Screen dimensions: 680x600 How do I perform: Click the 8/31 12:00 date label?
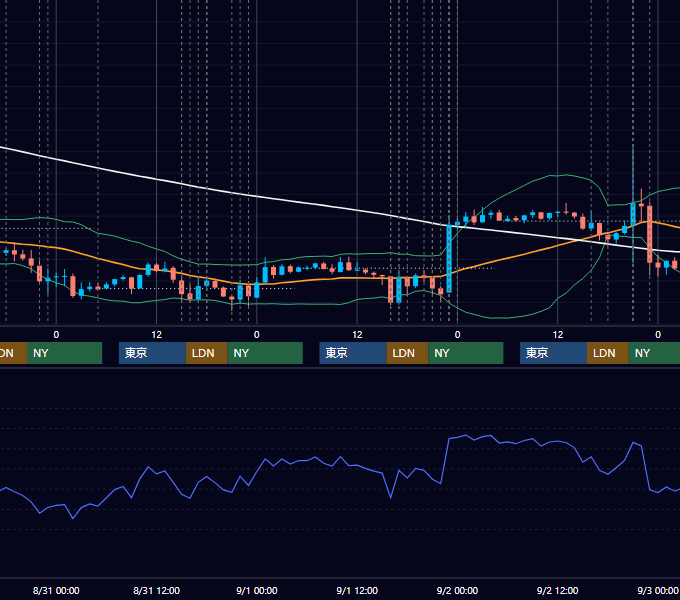[156, 590]
